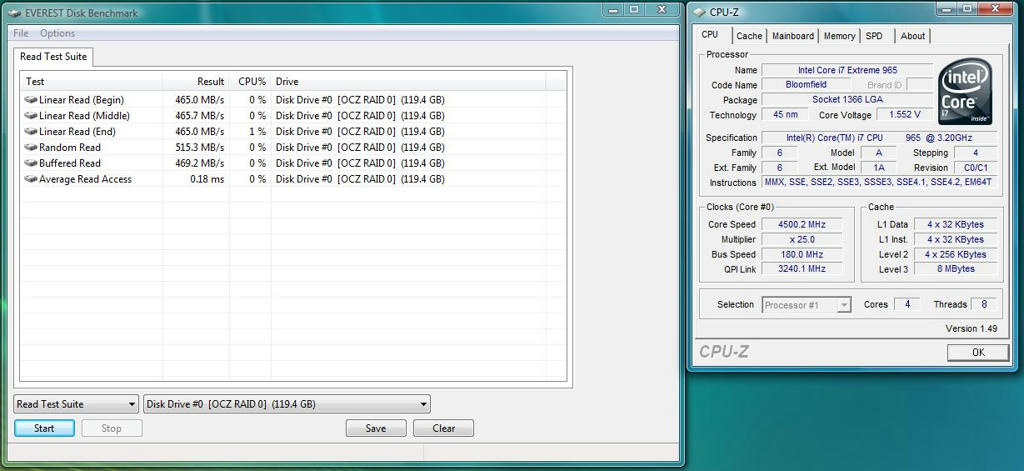Click the CPU% column header
Image resolution: width=1024 pixels, height=471 pixels.
[250, 82]
